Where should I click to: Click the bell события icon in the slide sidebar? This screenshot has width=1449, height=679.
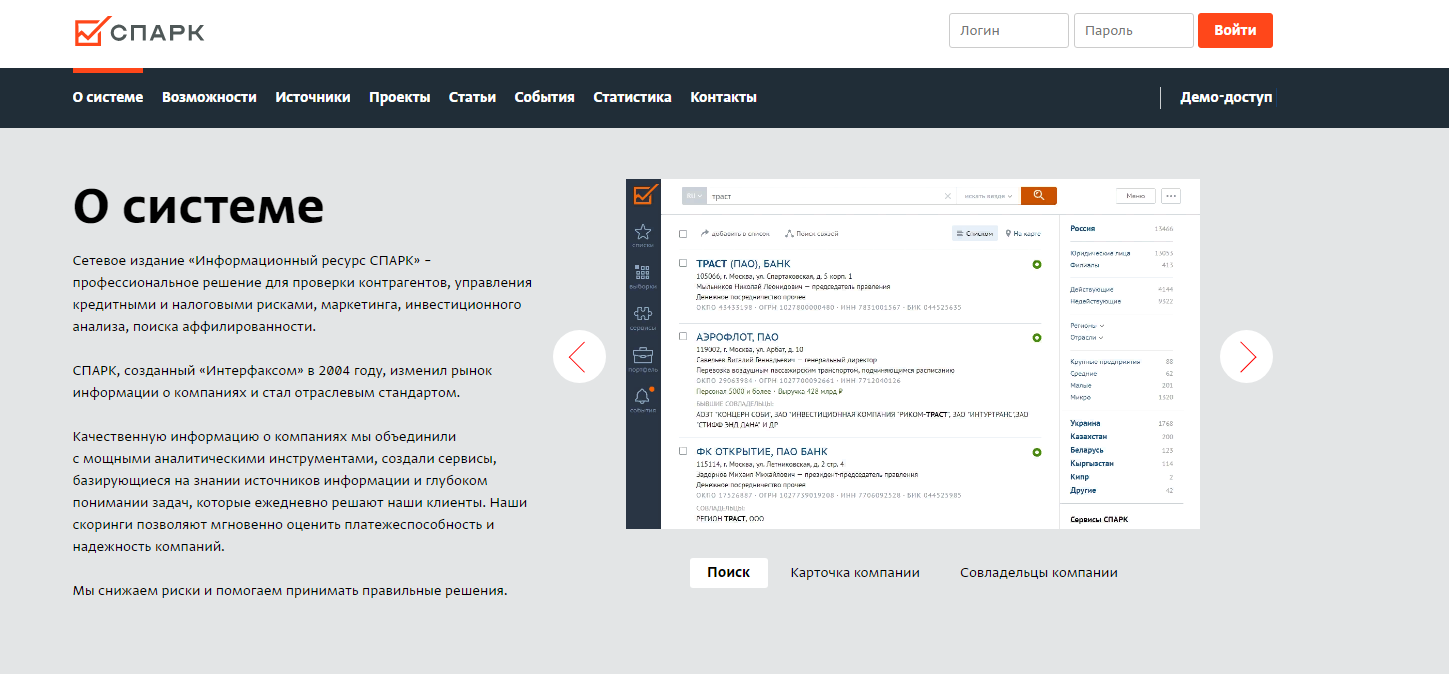pyautogui.click(x=643, y=399)
